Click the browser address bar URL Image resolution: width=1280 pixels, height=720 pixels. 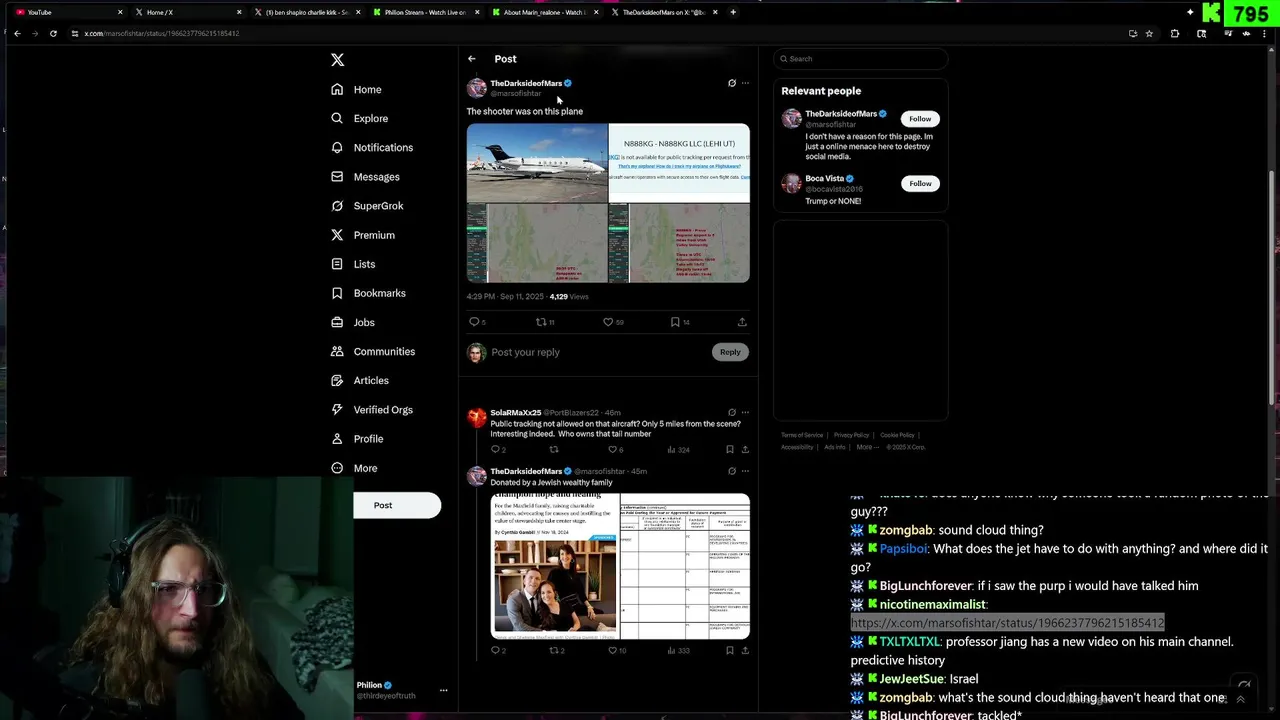(x=162, y=34)
